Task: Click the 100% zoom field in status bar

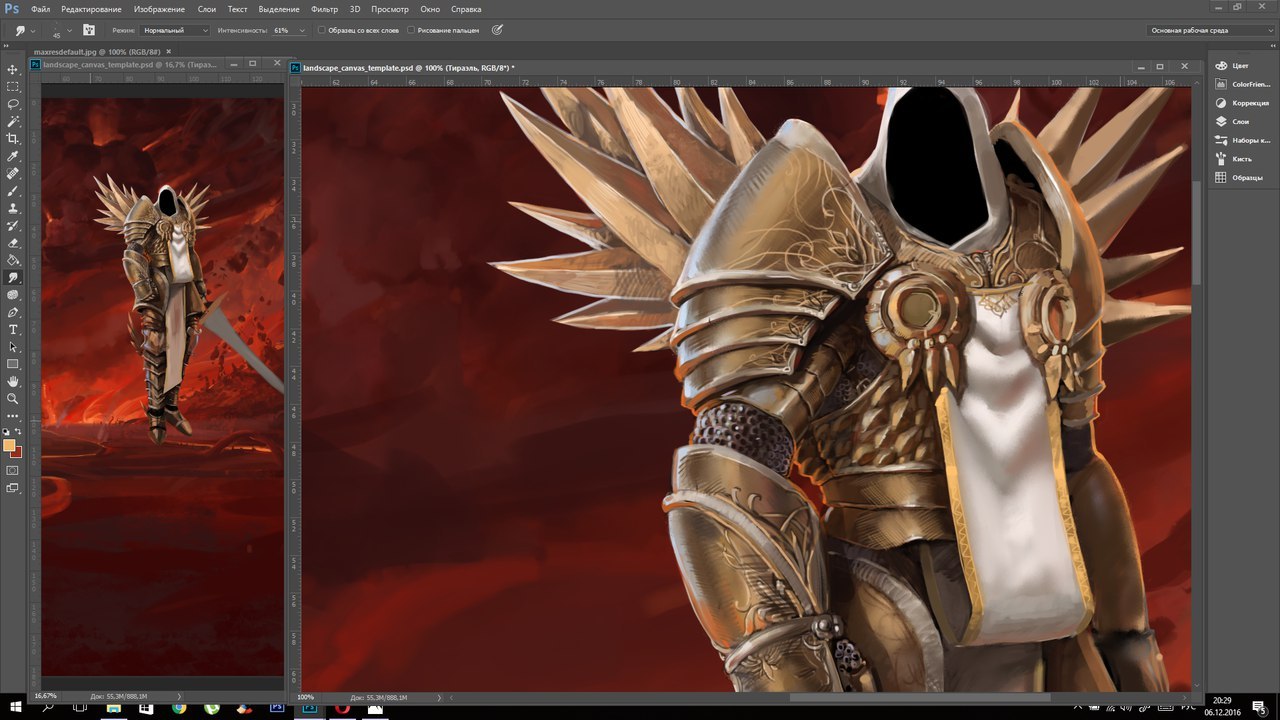Action: pos(308,696)
